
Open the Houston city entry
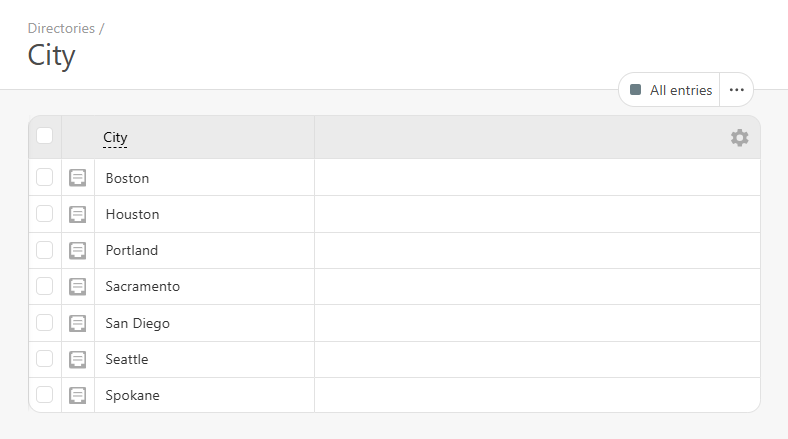(x=132, y=214)
